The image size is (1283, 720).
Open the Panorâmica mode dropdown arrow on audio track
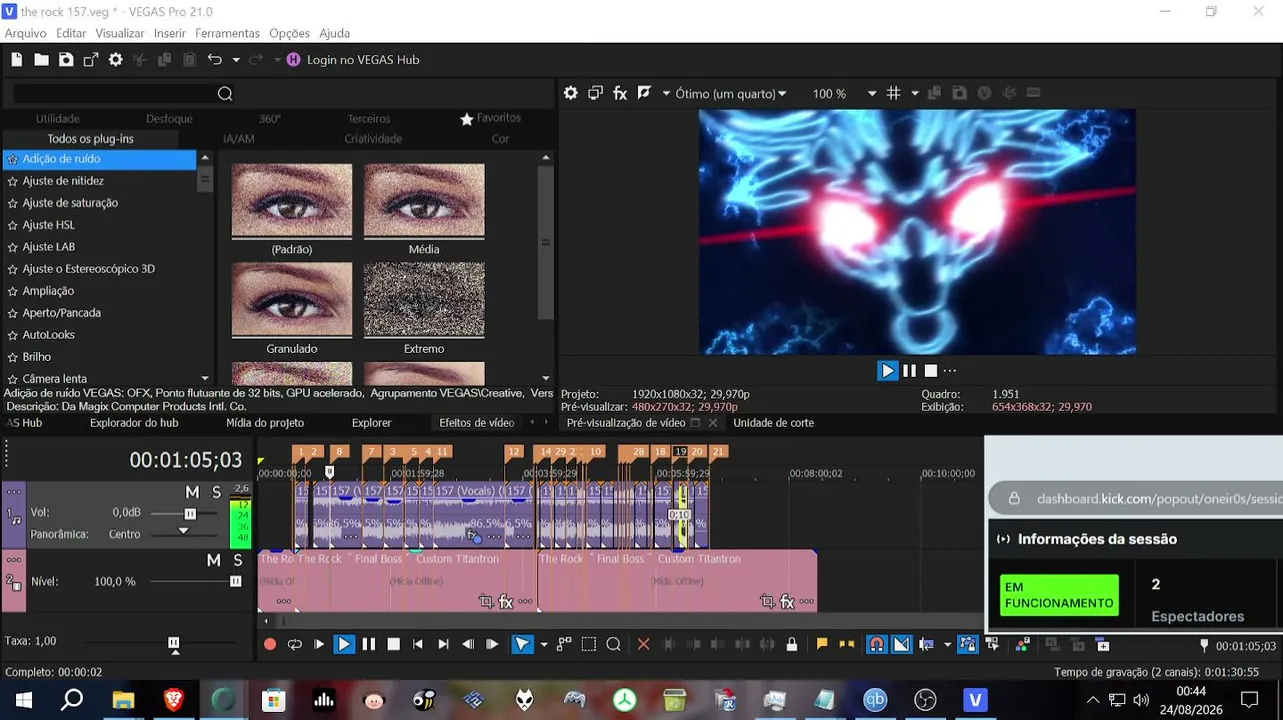click(x=183, y=531)
